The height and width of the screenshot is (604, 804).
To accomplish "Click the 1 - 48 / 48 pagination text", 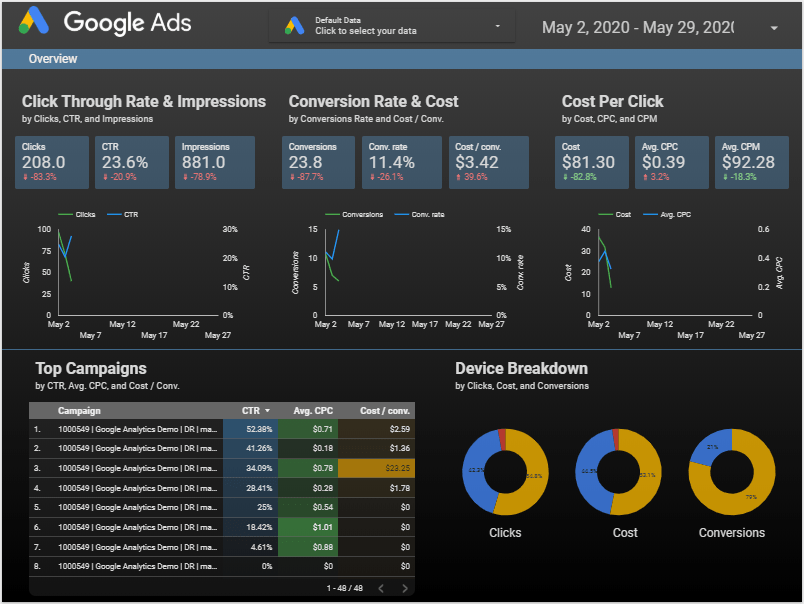I will coord(345,588).
